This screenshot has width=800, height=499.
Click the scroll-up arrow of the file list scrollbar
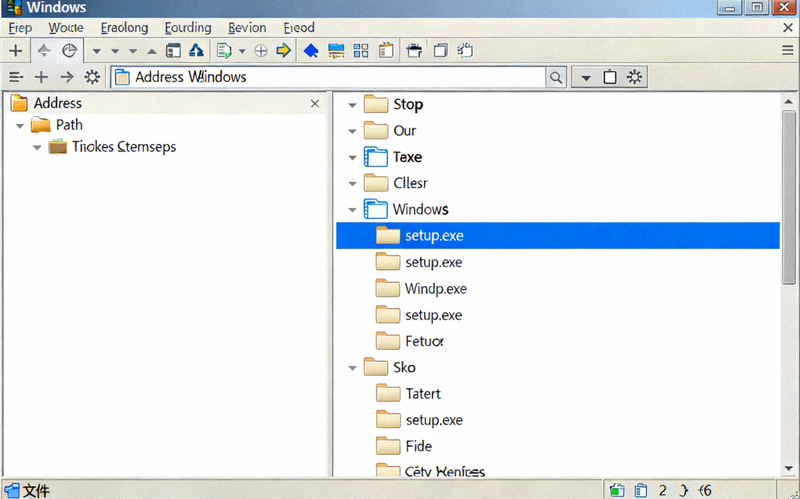(789, 103)
